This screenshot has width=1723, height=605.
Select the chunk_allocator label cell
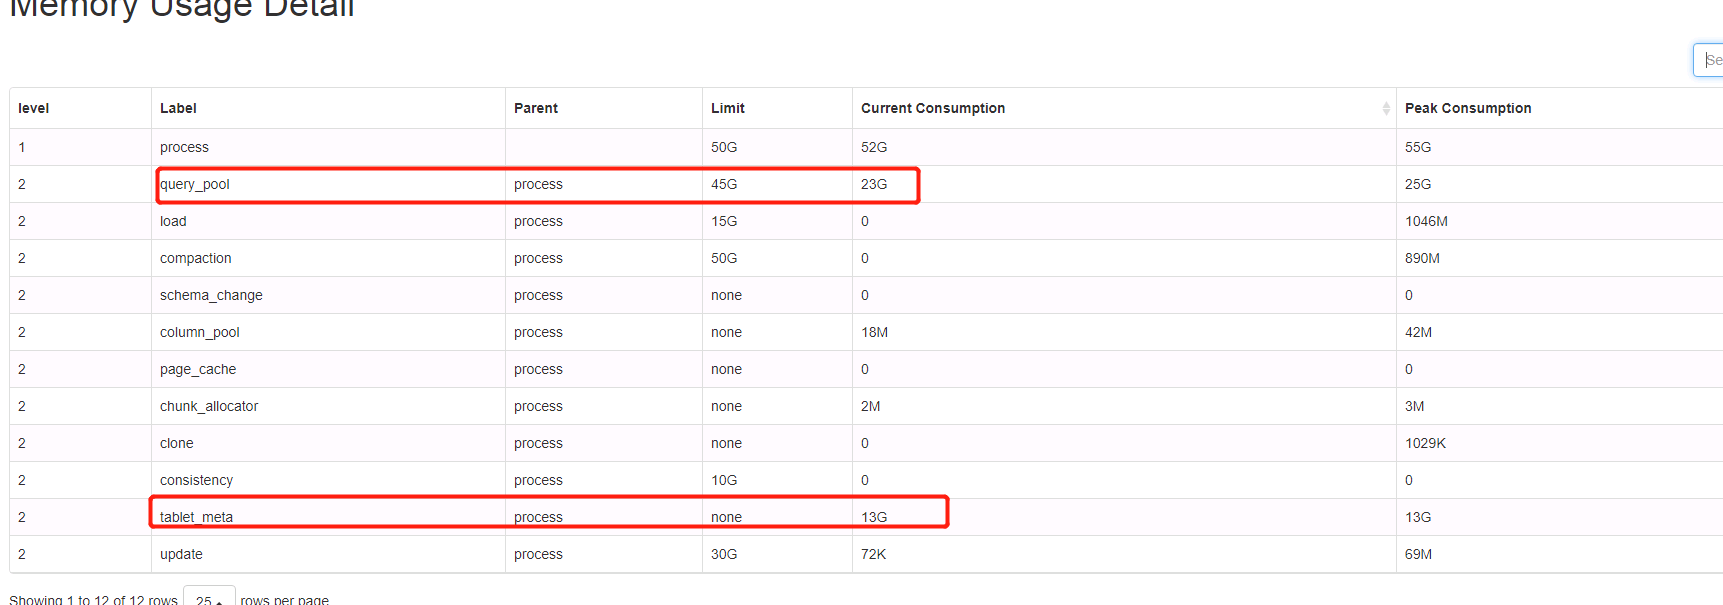pyautogui.click(x=208, y=406)
